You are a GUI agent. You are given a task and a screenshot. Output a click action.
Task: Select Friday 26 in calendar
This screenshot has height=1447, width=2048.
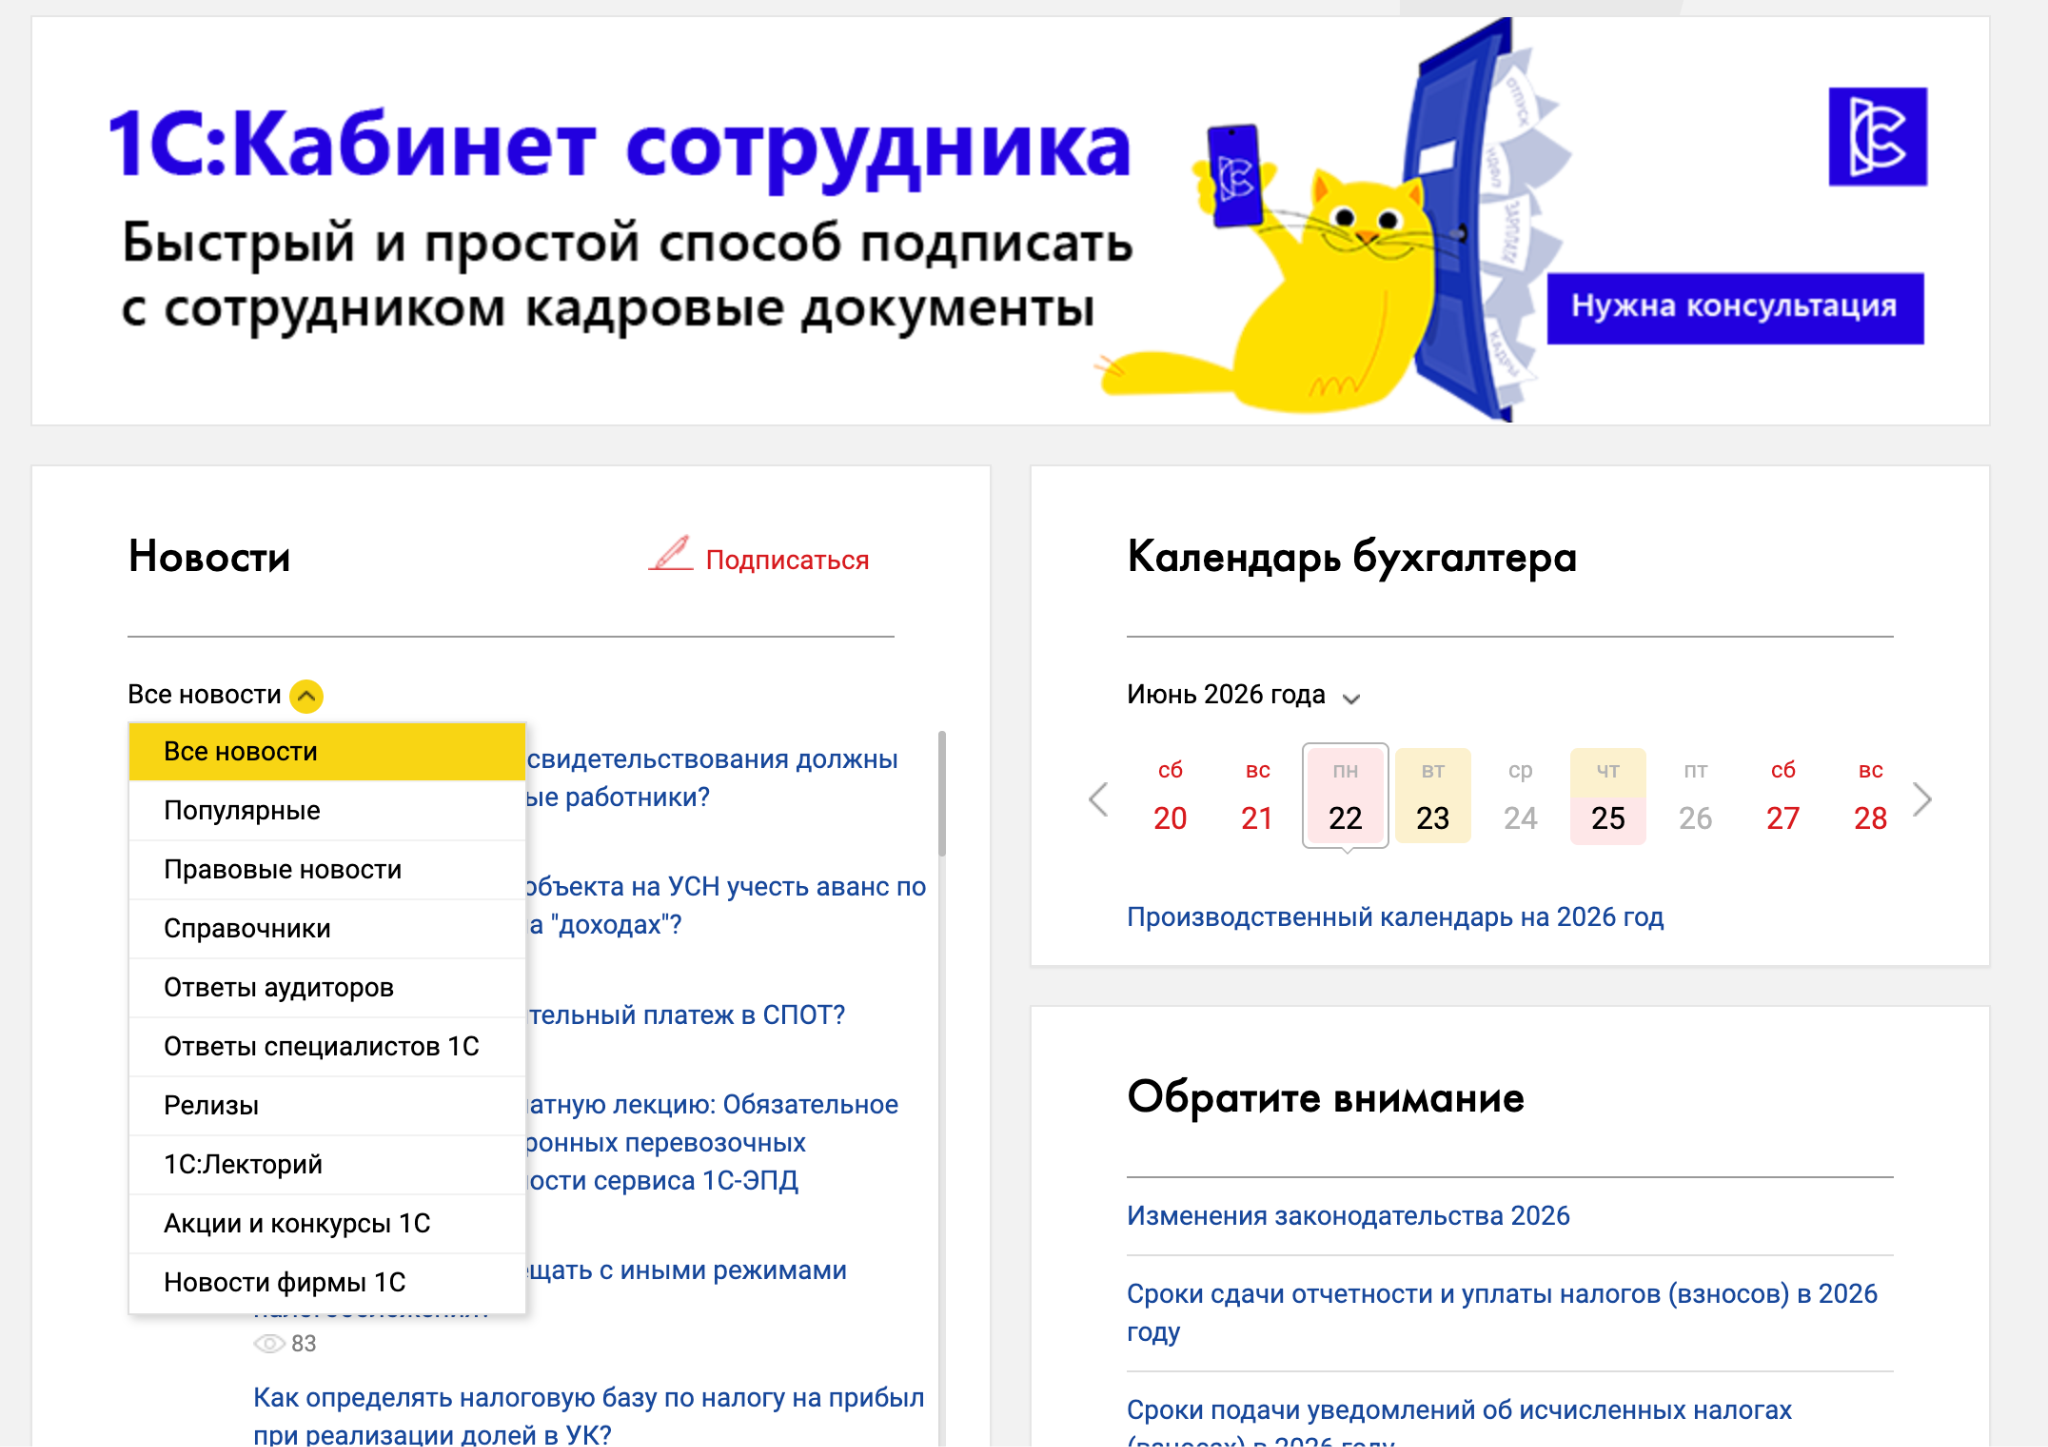coord(1695,797)
